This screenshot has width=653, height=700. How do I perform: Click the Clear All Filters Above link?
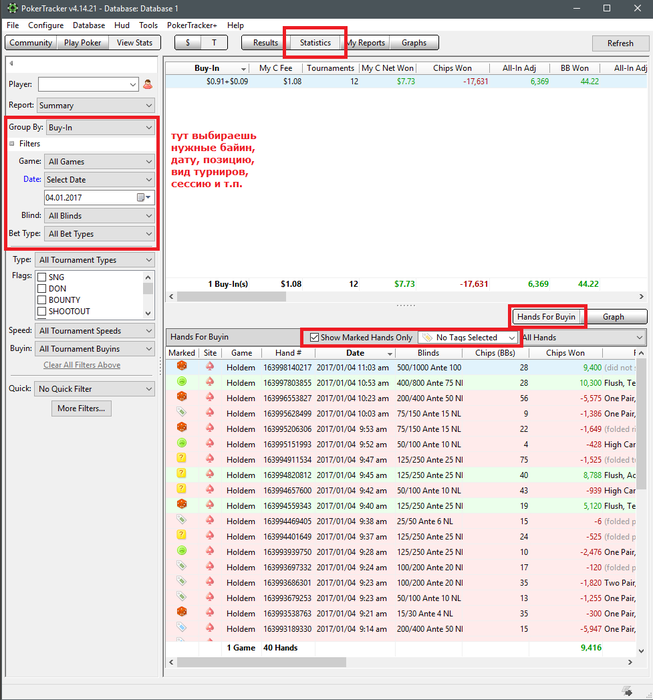[82, 365]
